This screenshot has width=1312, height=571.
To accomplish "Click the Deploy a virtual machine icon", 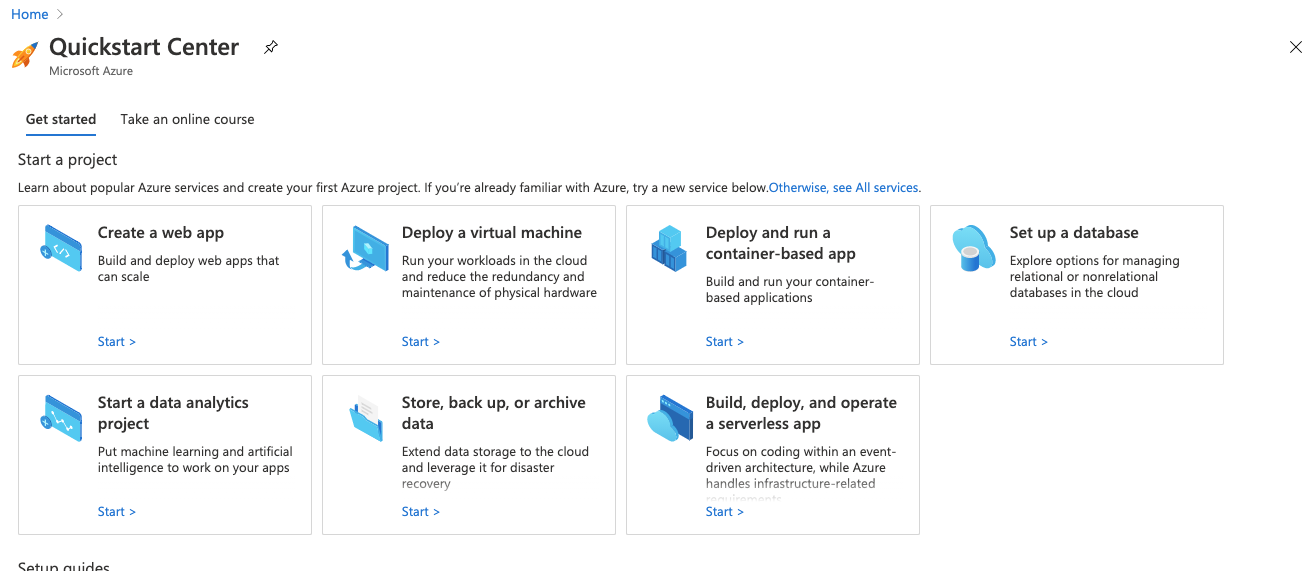I will pos(365,248).
